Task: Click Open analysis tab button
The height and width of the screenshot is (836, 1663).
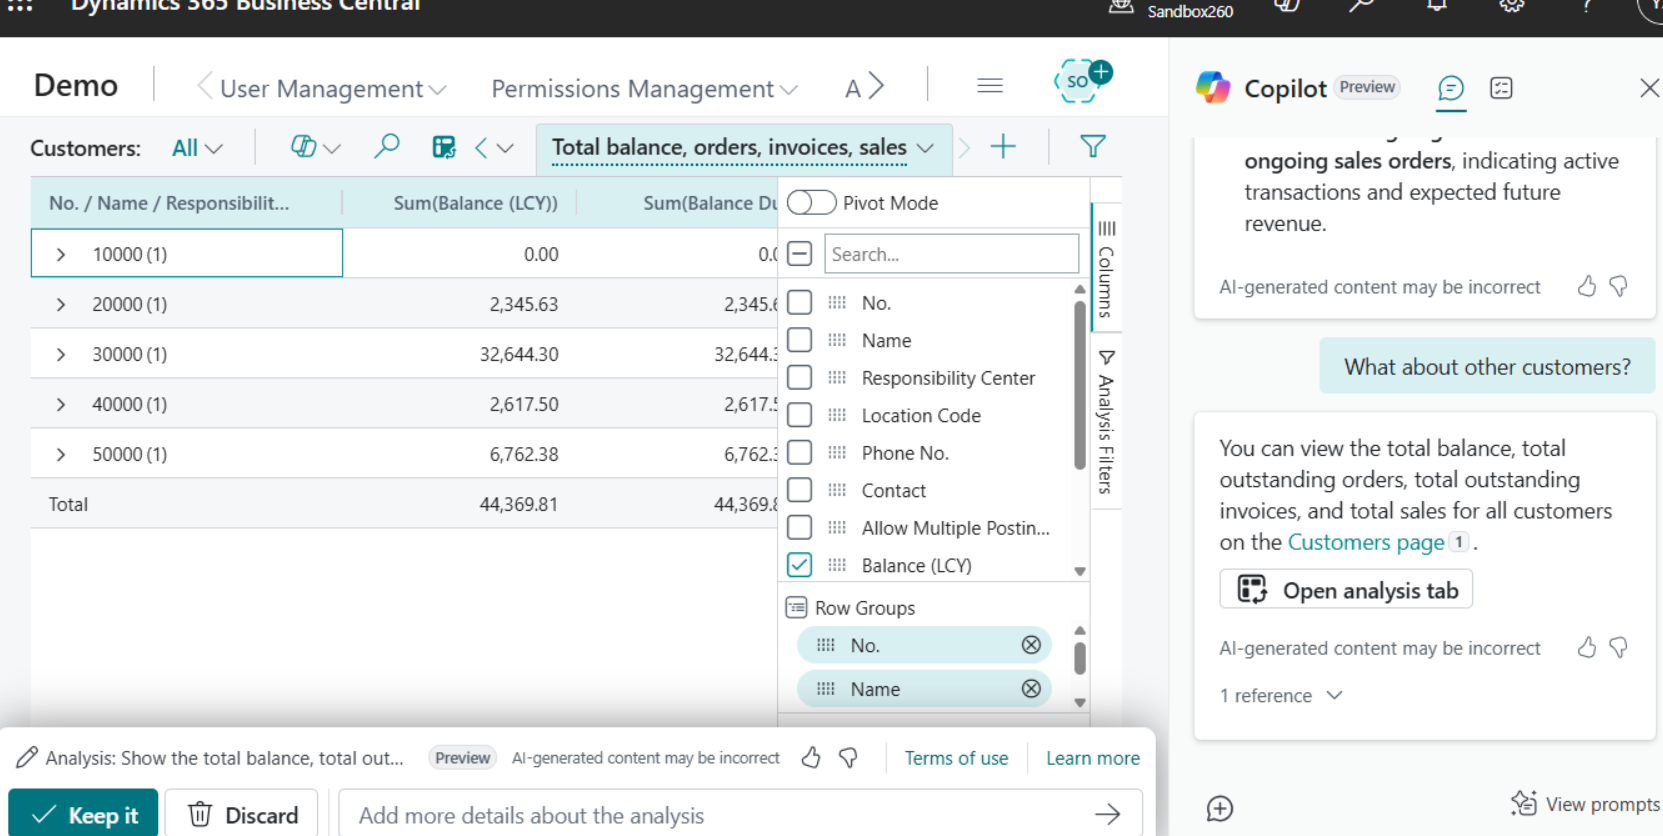Action: [x=1346, y=590]
